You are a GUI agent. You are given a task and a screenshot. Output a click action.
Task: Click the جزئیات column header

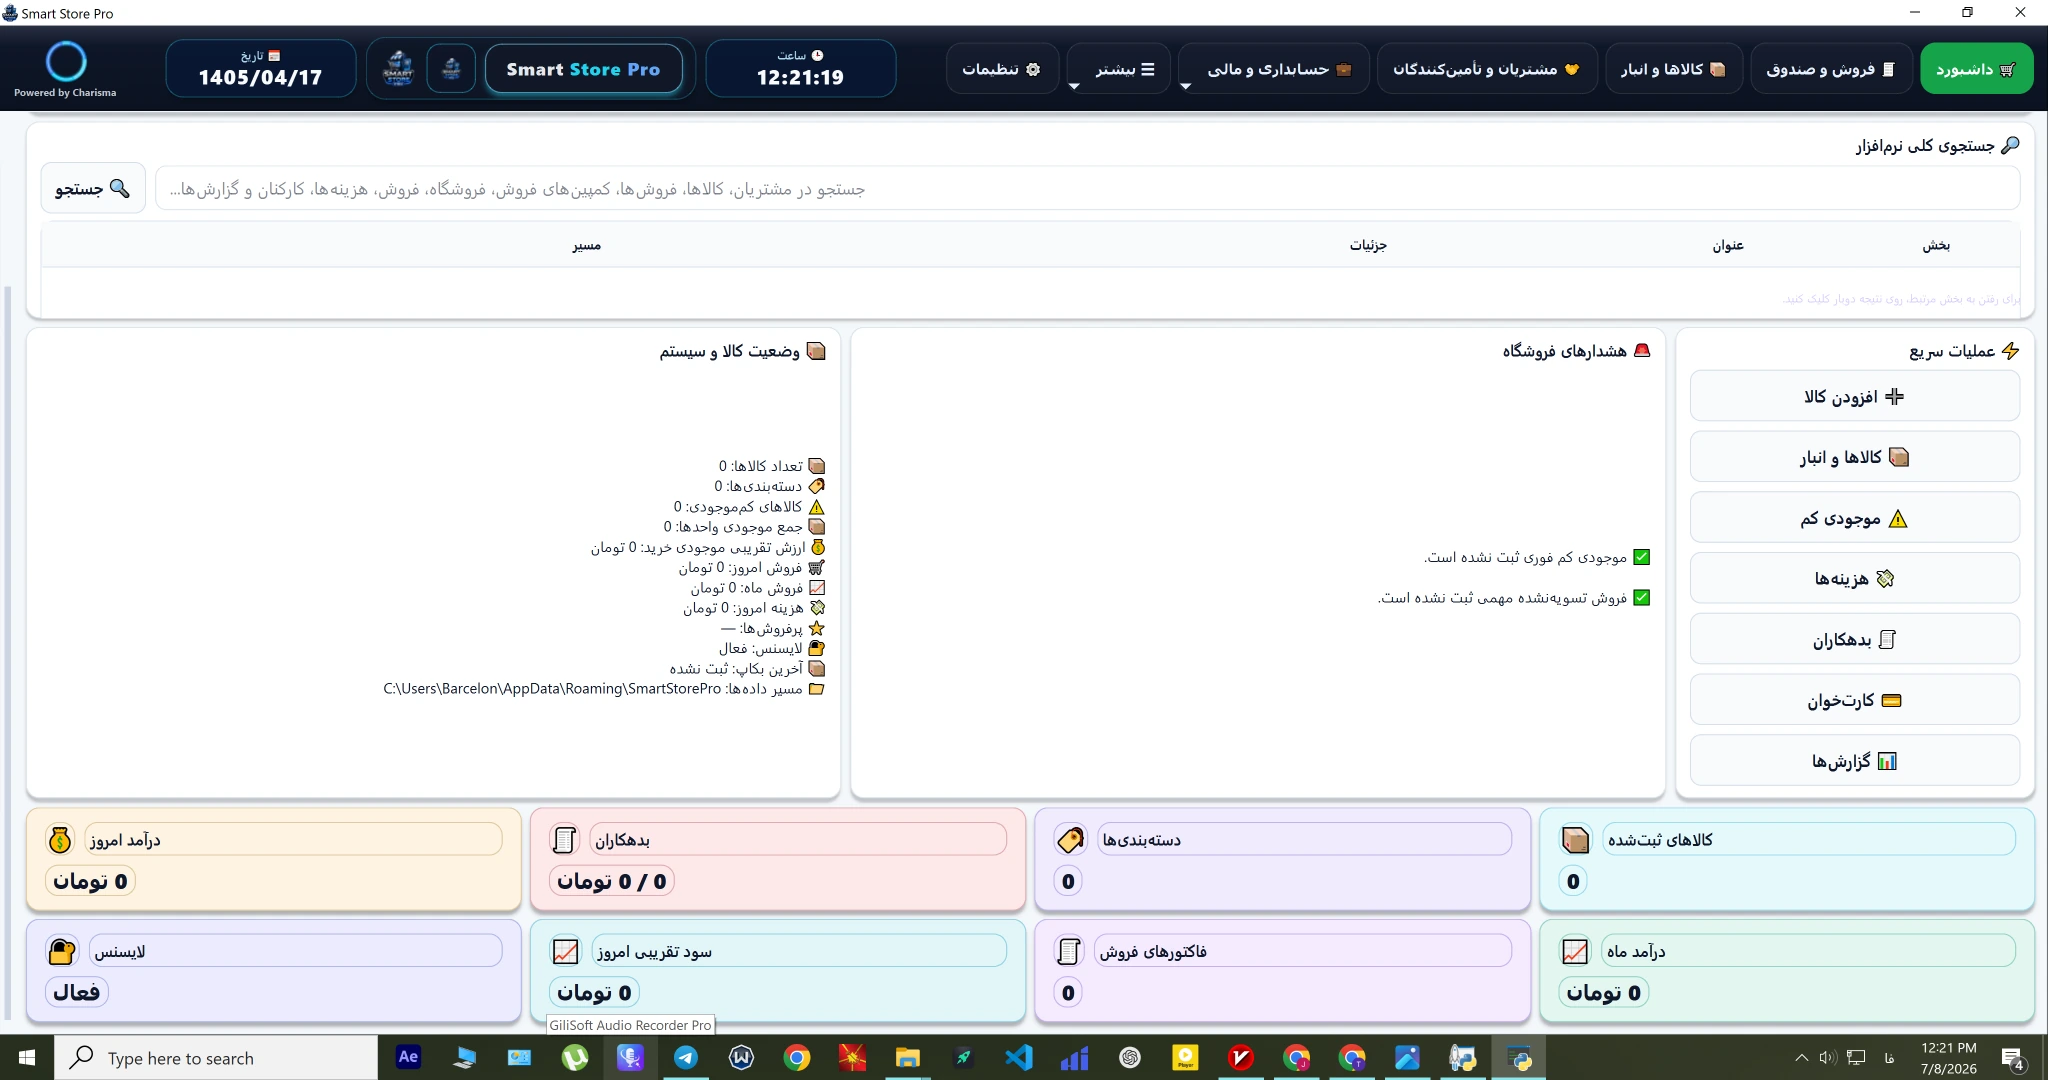pos(1368,245)
